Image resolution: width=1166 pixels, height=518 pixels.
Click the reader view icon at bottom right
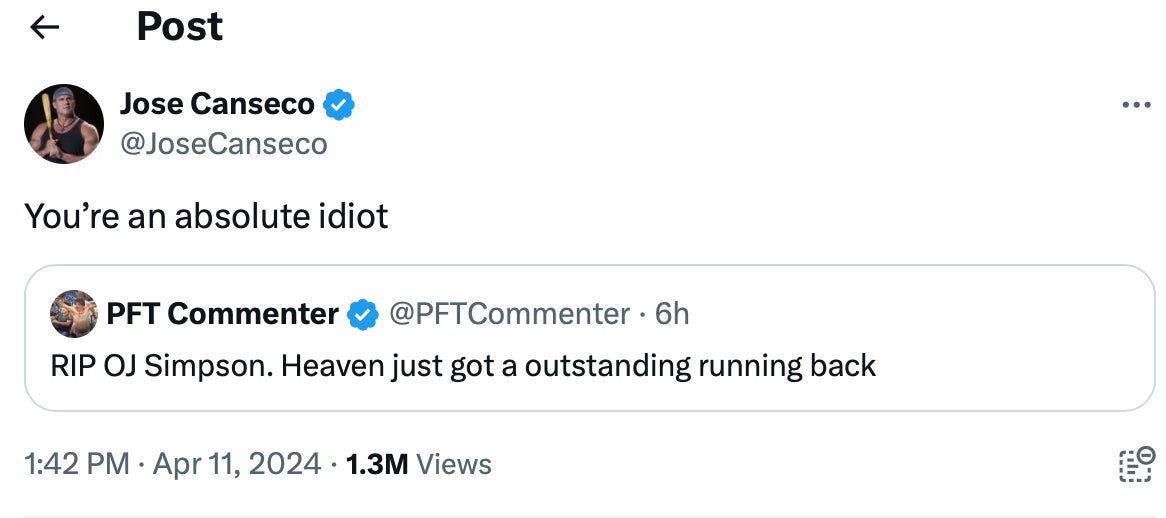[x=1136, y=465]
